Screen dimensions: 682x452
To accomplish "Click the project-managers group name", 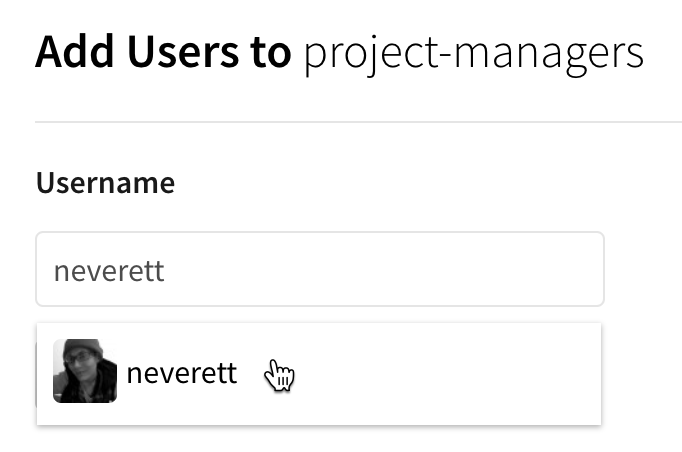I will [473, 54].
